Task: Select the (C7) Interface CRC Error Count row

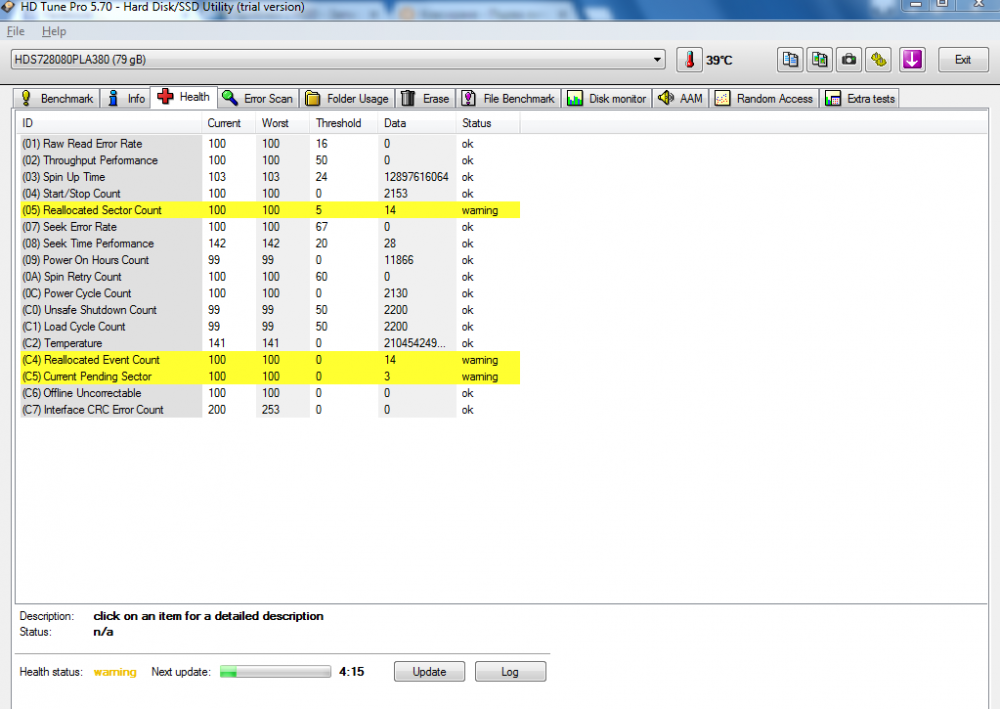Action: tap(270, 409)
